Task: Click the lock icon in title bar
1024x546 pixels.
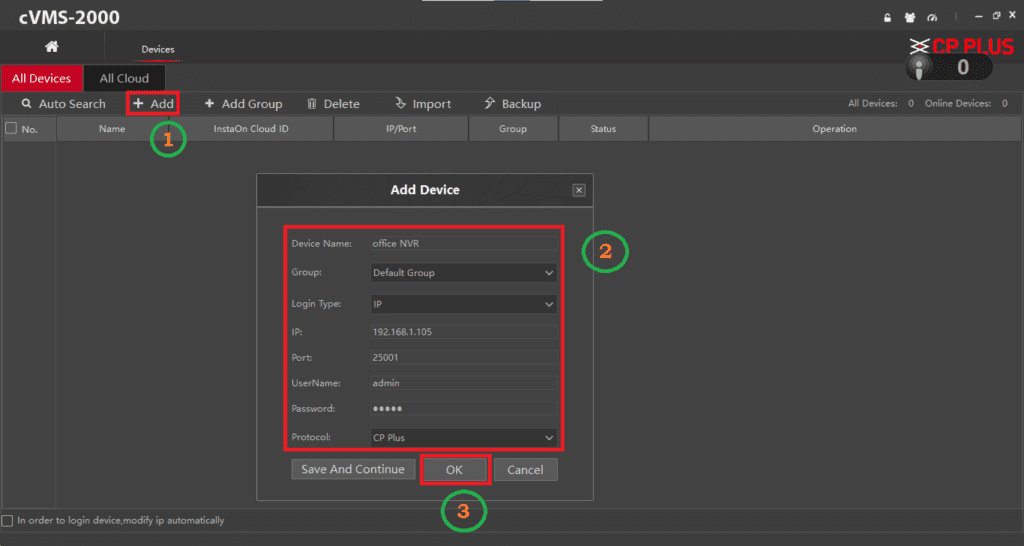Action: point(886,18)
